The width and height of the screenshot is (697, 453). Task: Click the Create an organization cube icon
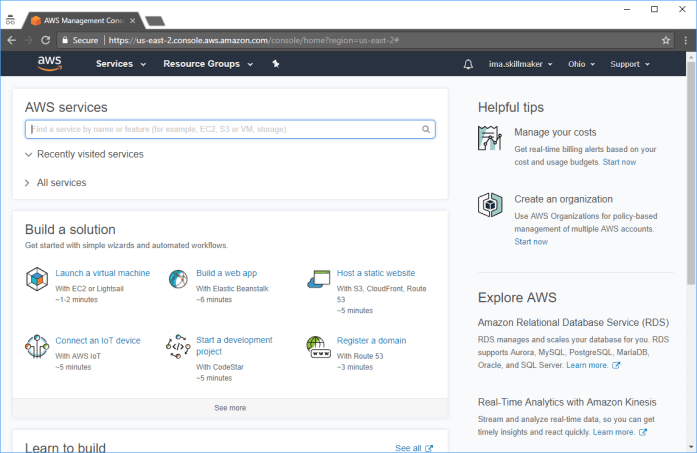click(490, 205)
